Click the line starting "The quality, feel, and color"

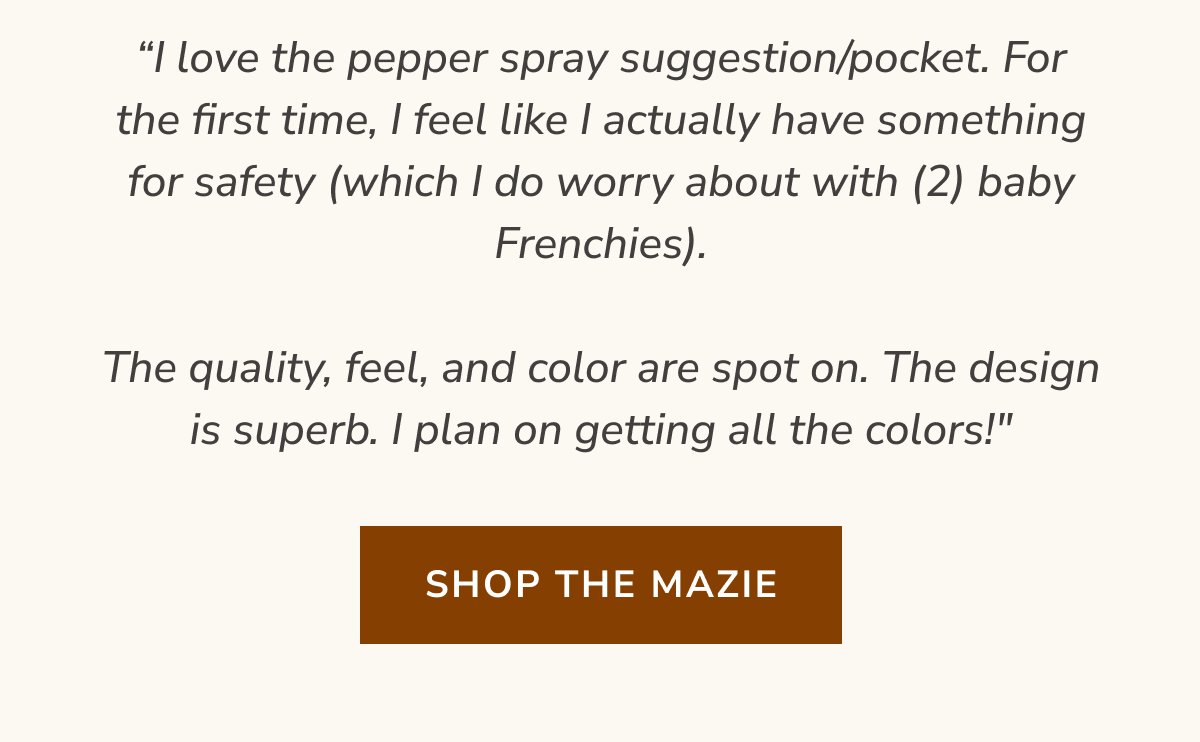click(601, 370)
